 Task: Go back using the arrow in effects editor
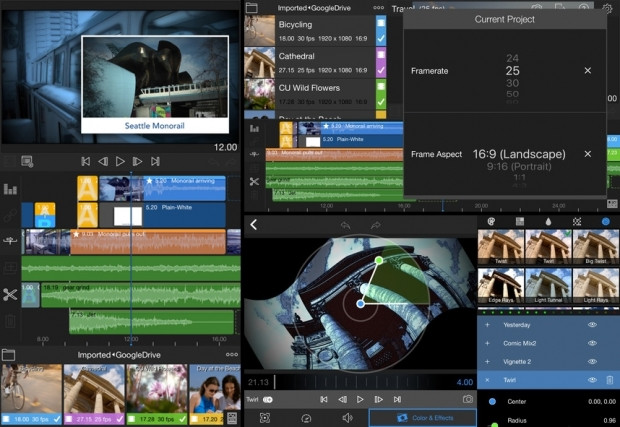coord(253,225)
